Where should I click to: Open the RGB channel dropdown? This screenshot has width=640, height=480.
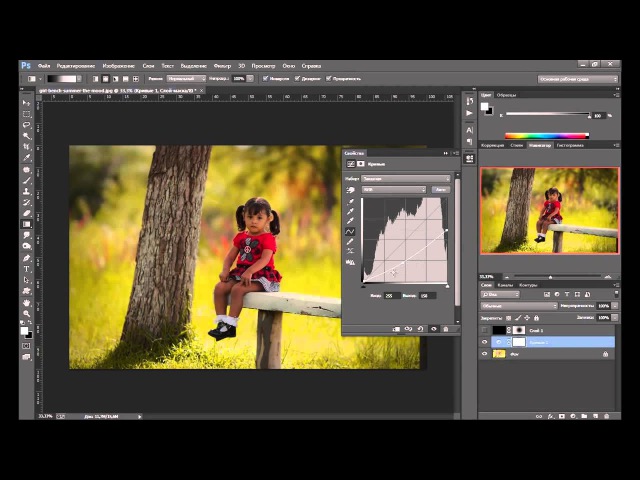pos(394,189)
